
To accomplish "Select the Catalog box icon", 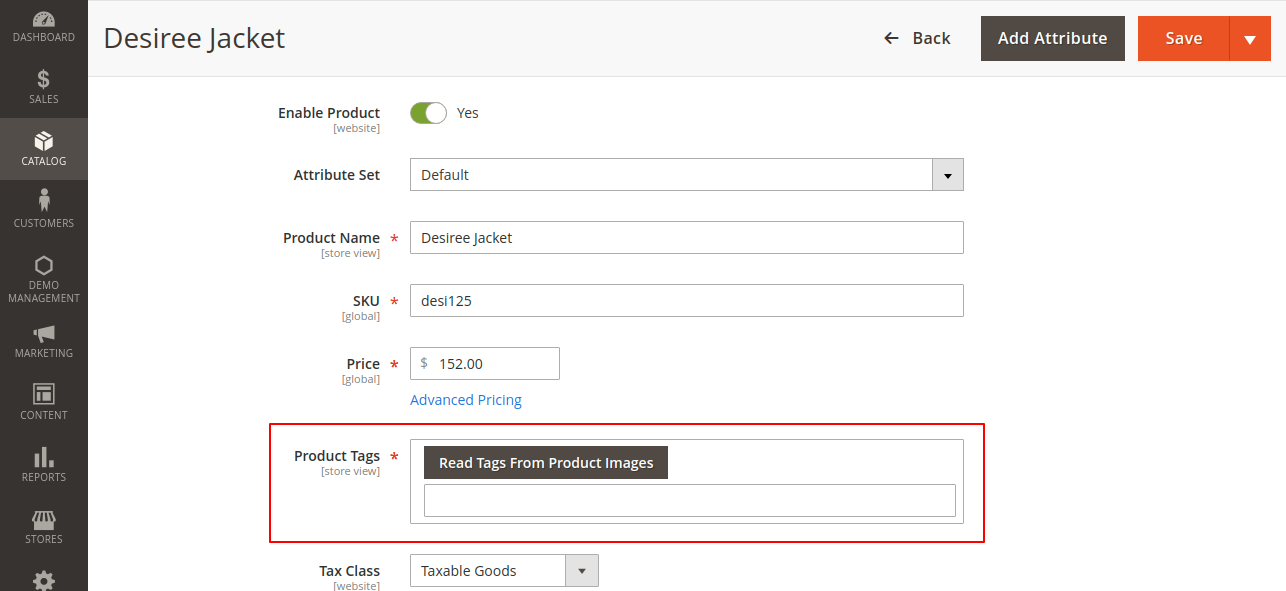I will 43,141.
